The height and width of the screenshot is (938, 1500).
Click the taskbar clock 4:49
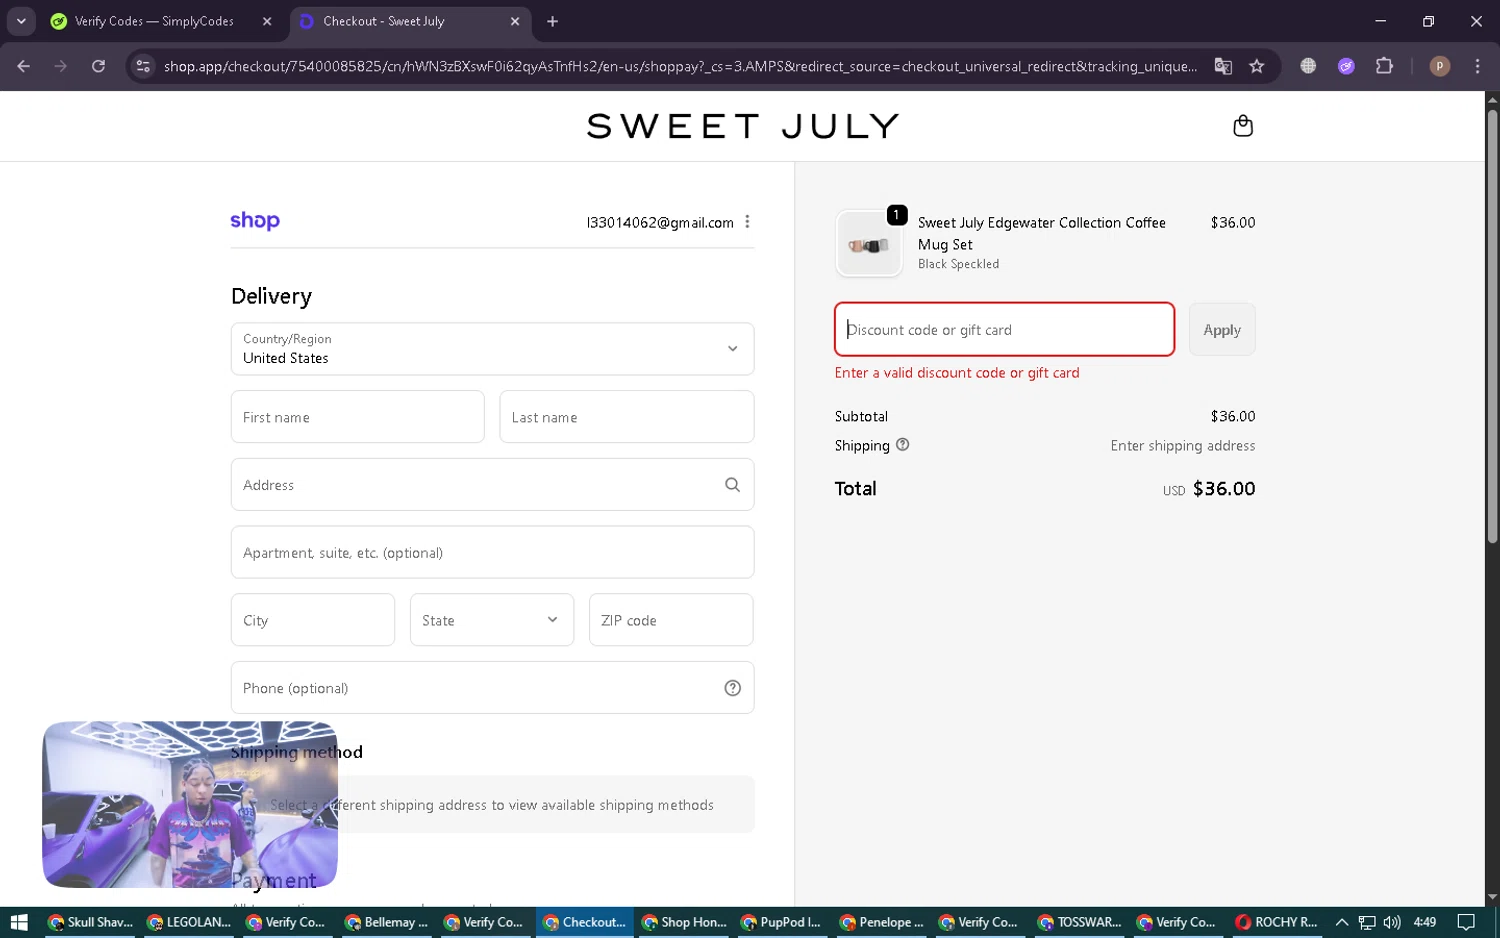pos(1425,922)
